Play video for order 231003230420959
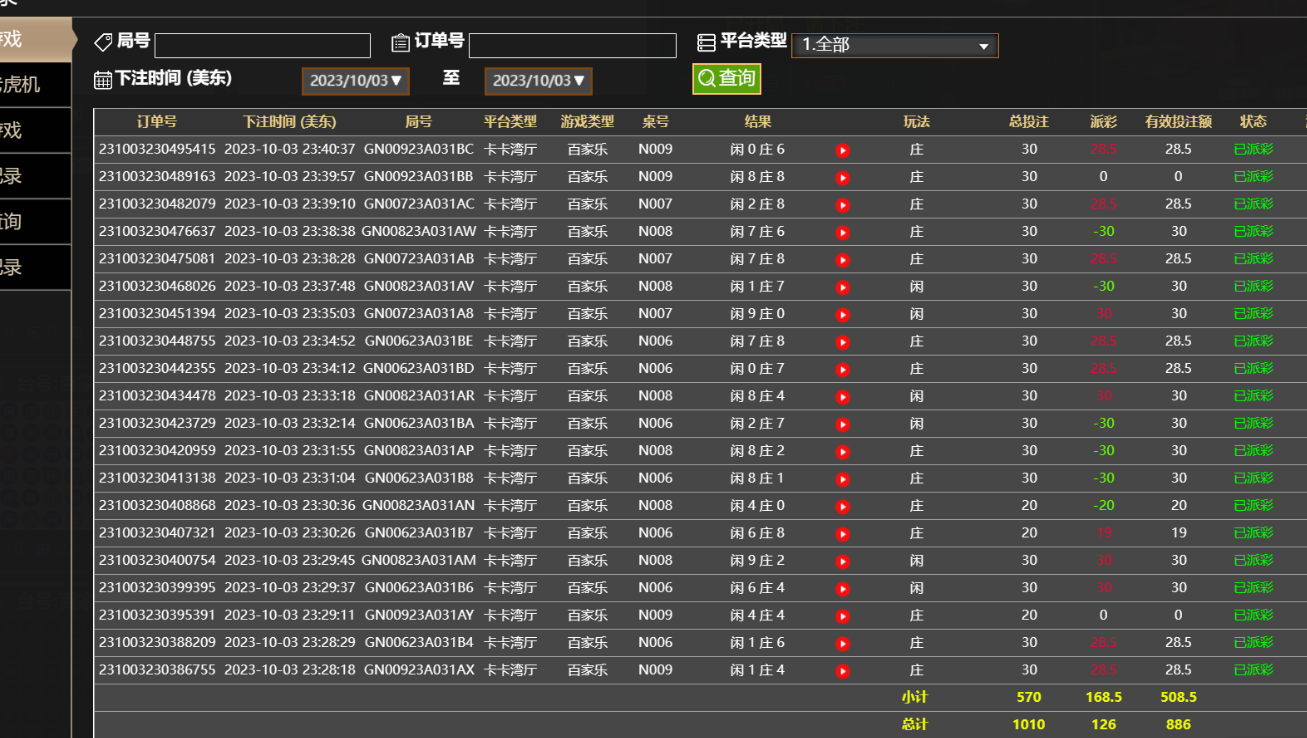This screenshot has height=738, width=1307. (x=843, y=452)
